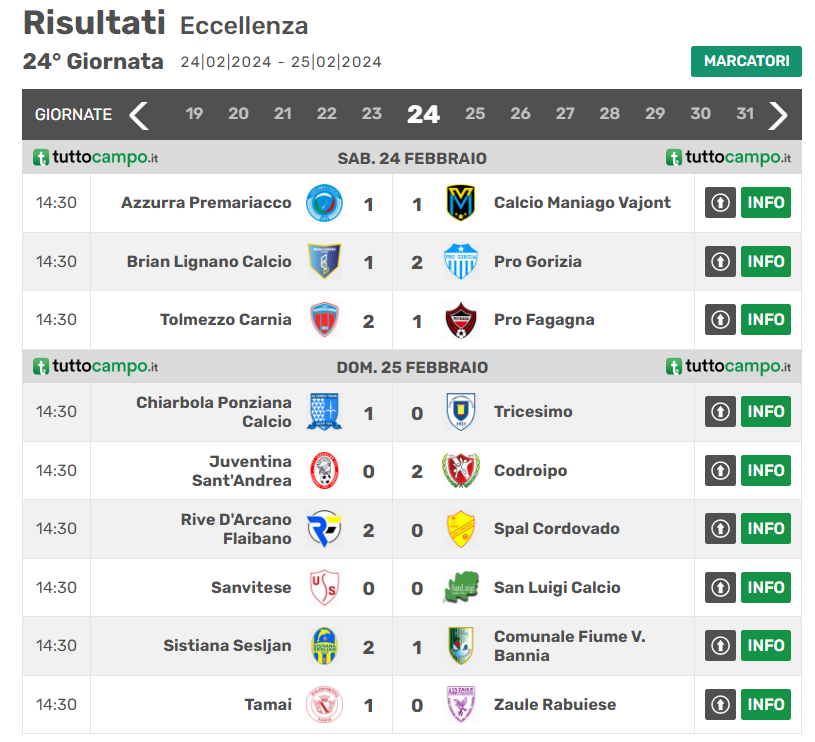The image size is (815, 742).
Task: Open the Tricesimo team link
Action: (533, 412)
